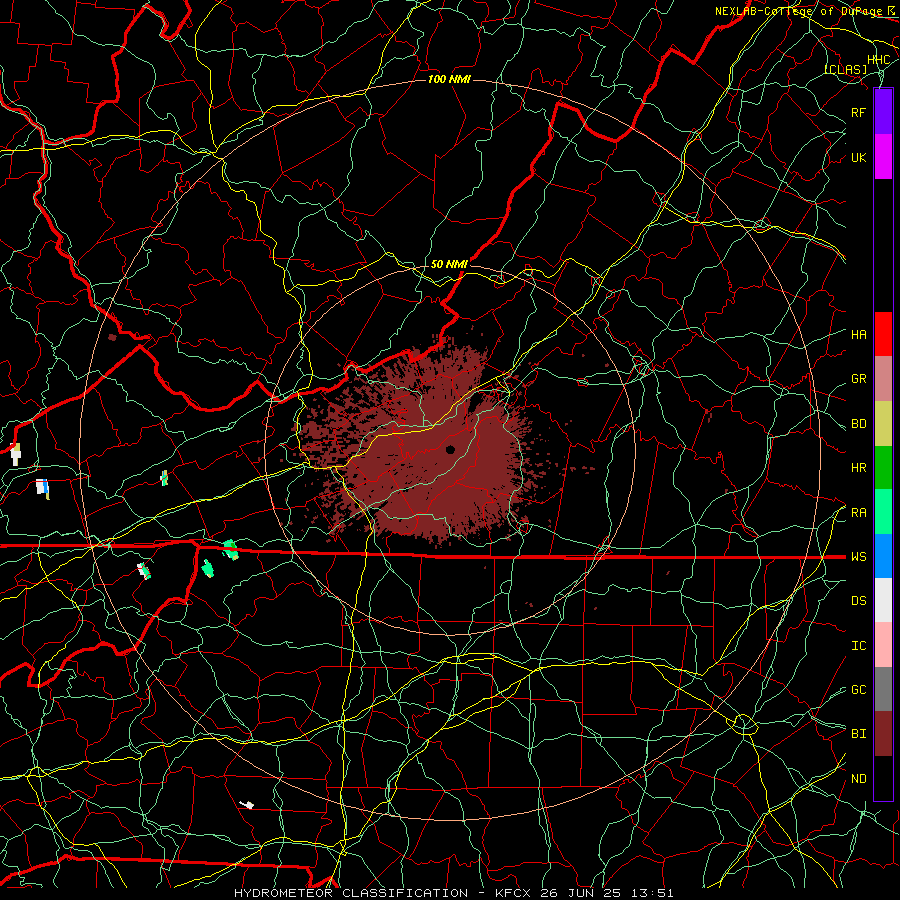This screenshot has width=900, height=900.
Task: Select the GR pink legend swatch
Action: click(x=883, y=379)
